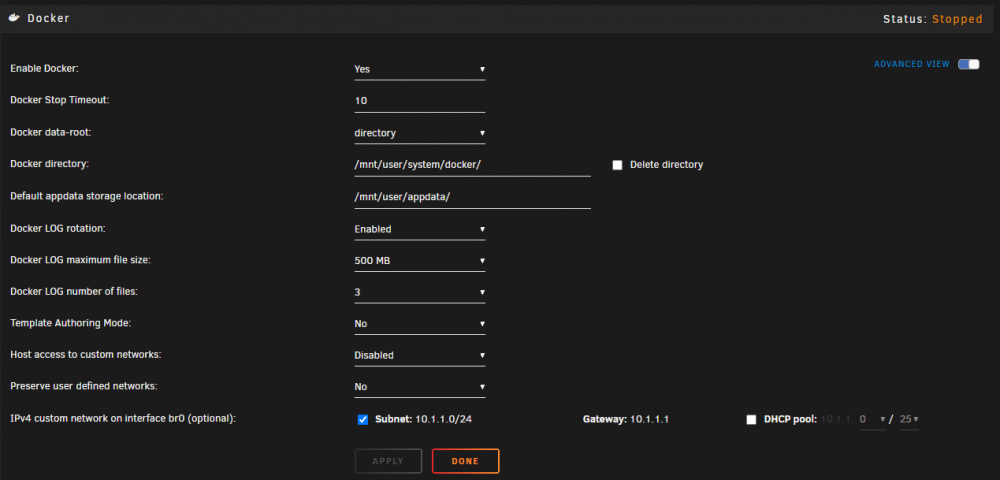
Task: Click the Default appdata storage location label
Action: (87, 196)
